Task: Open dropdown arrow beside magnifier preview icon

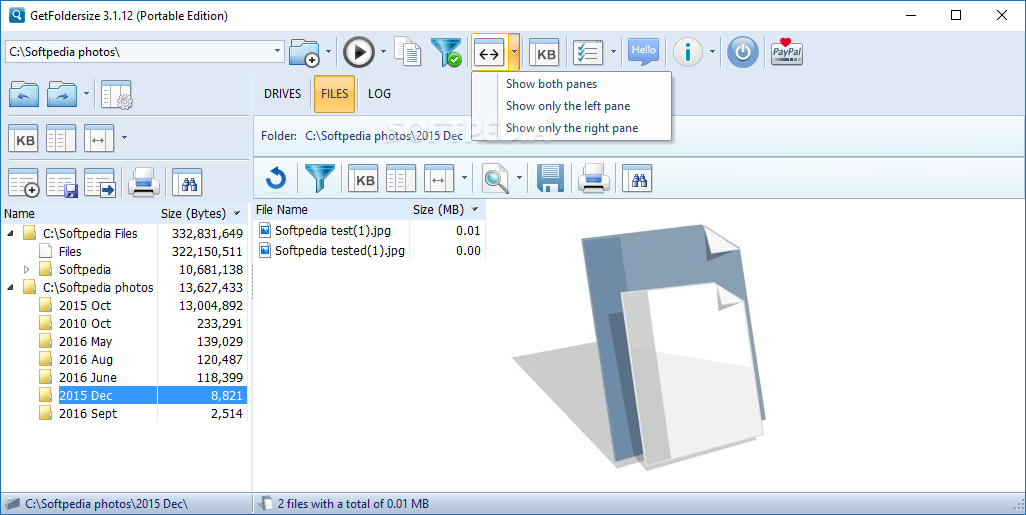Action: pos(520,178)
